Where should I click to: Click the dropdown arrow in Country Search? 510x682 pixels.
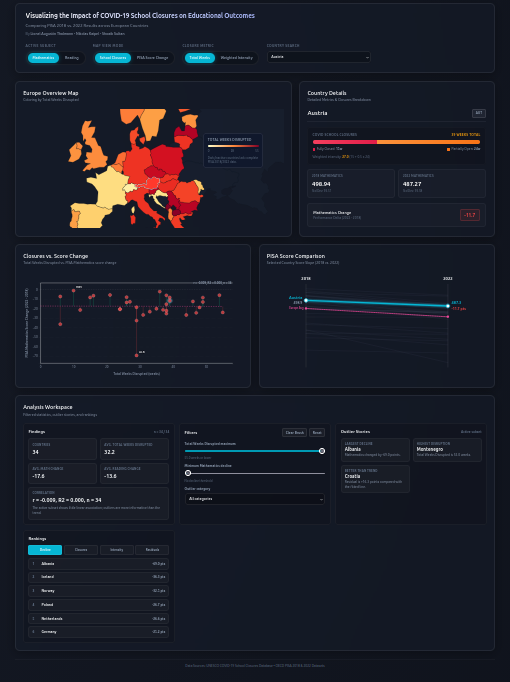click(367, 57)
